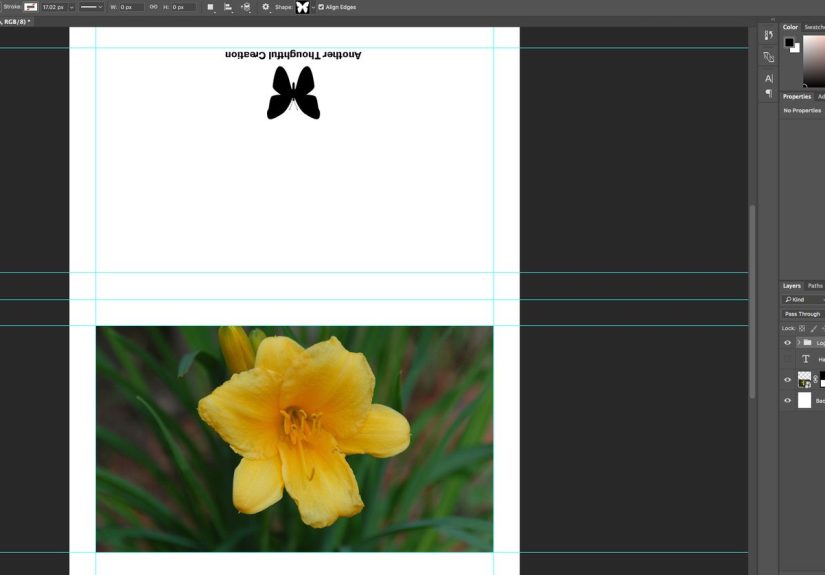Select the RGB/8 document tab
This screenshot has width=825, height=575.
coord(16,22)
